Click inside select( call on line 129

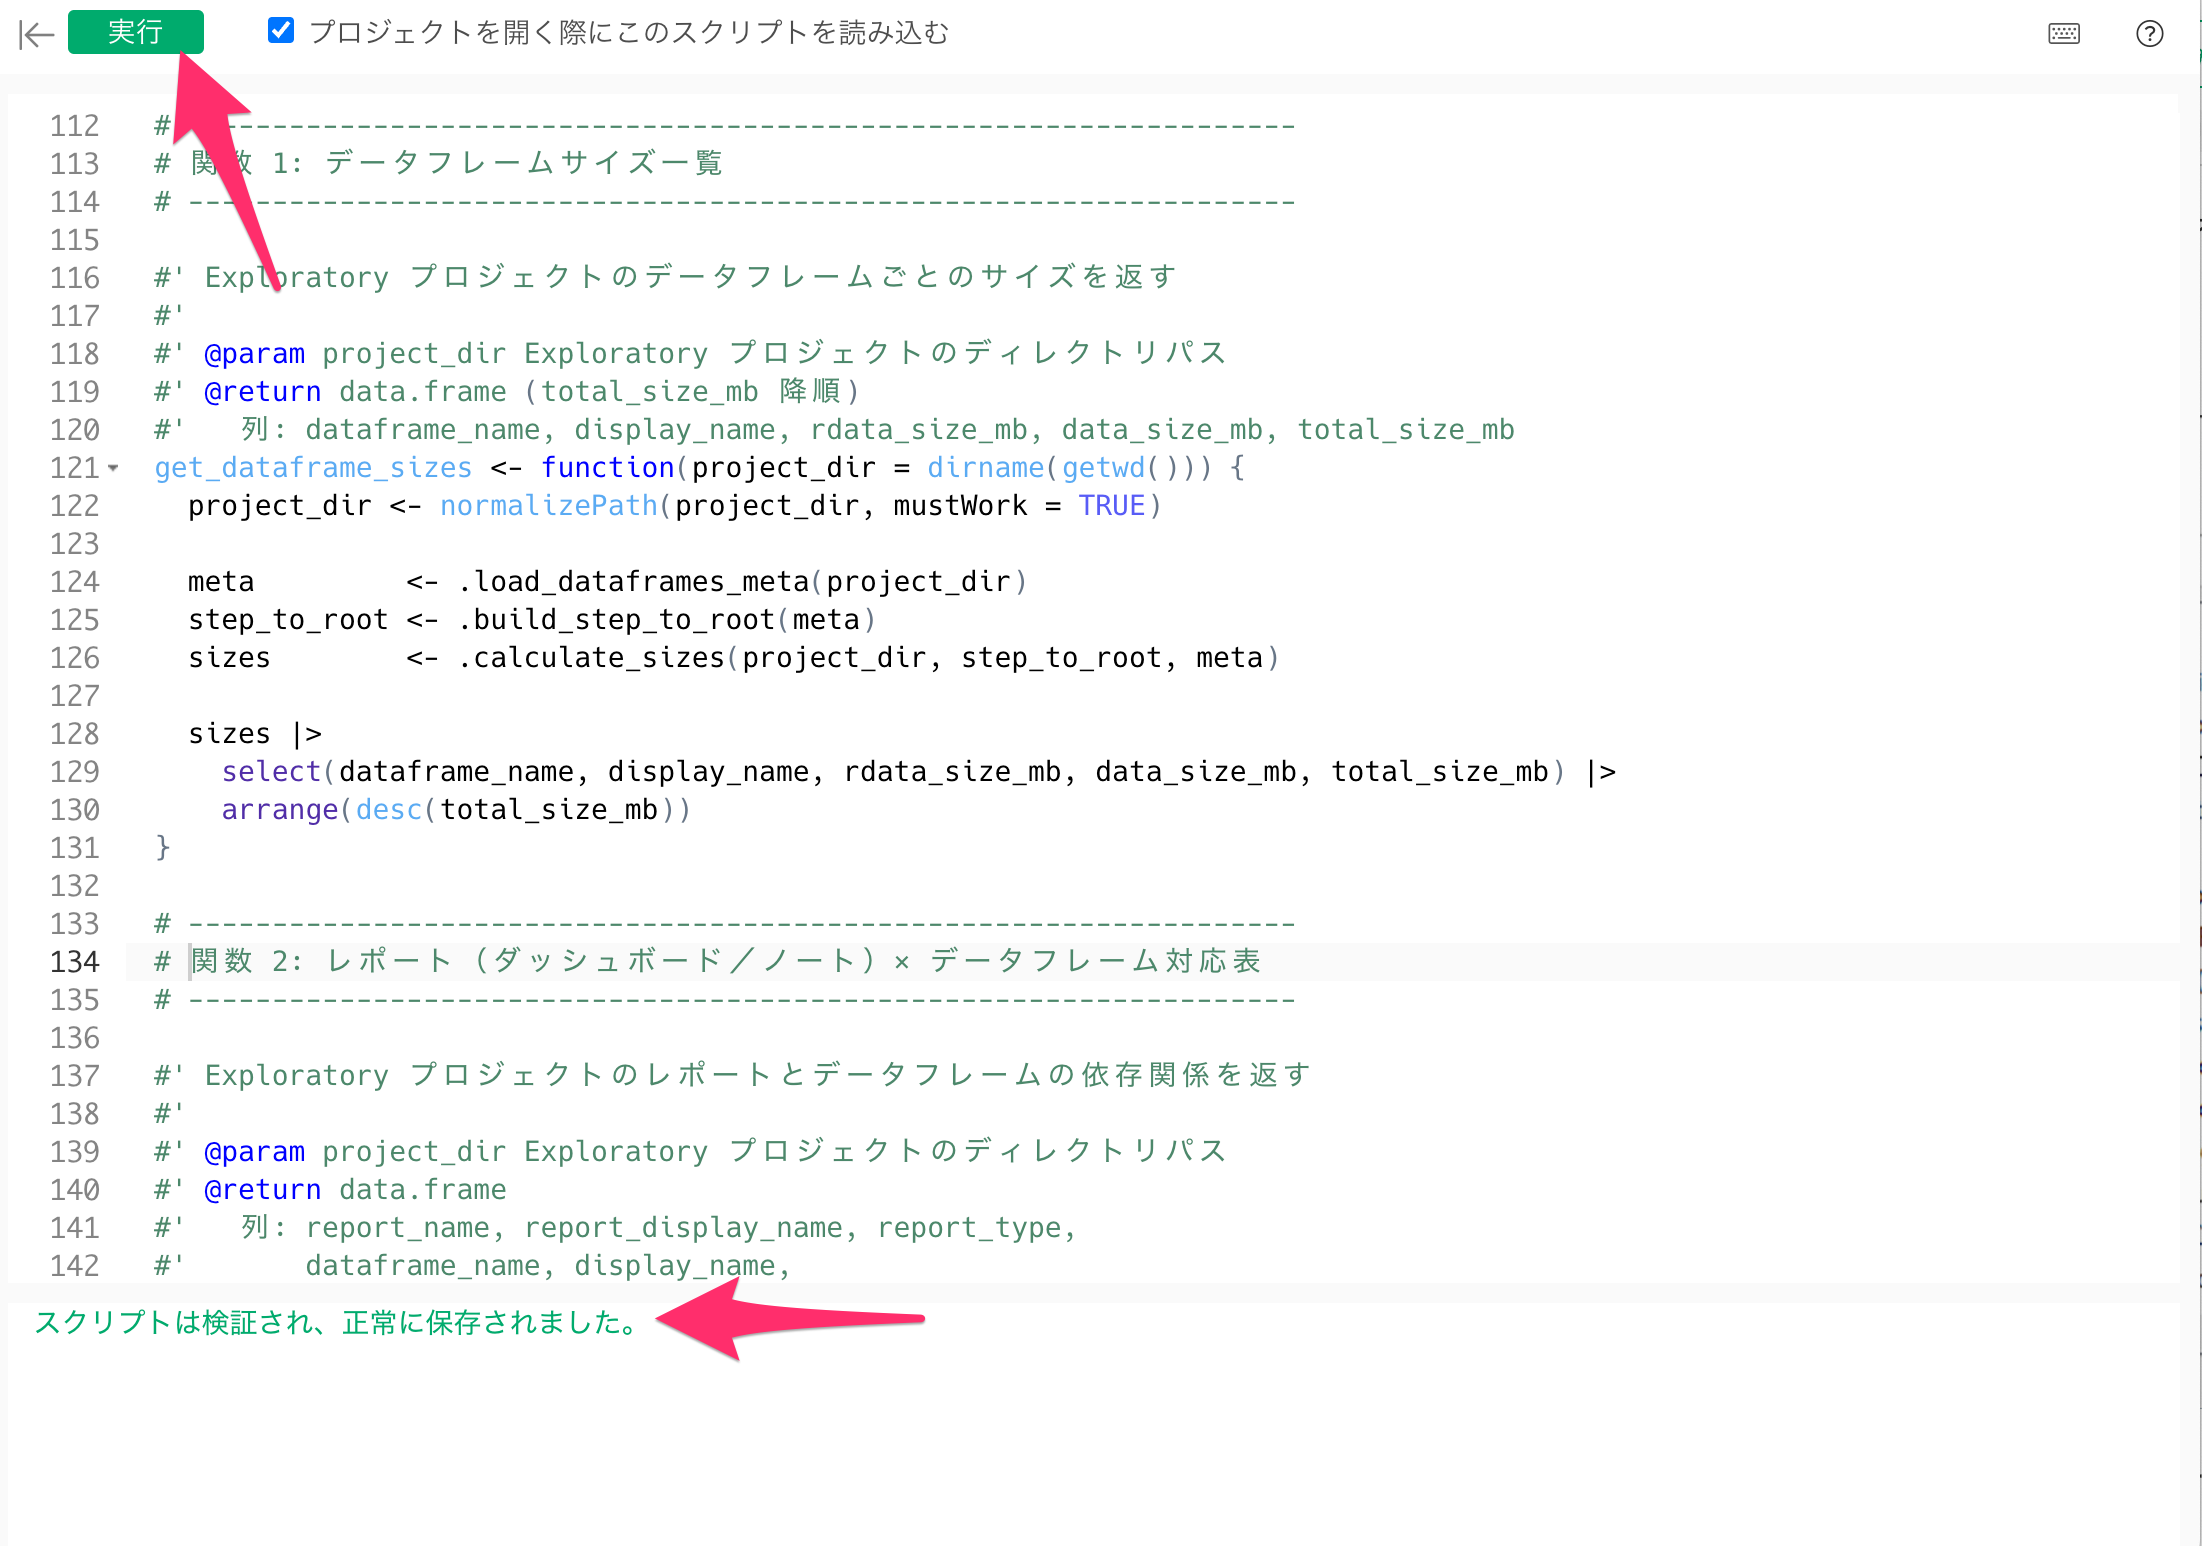[270, 772]
